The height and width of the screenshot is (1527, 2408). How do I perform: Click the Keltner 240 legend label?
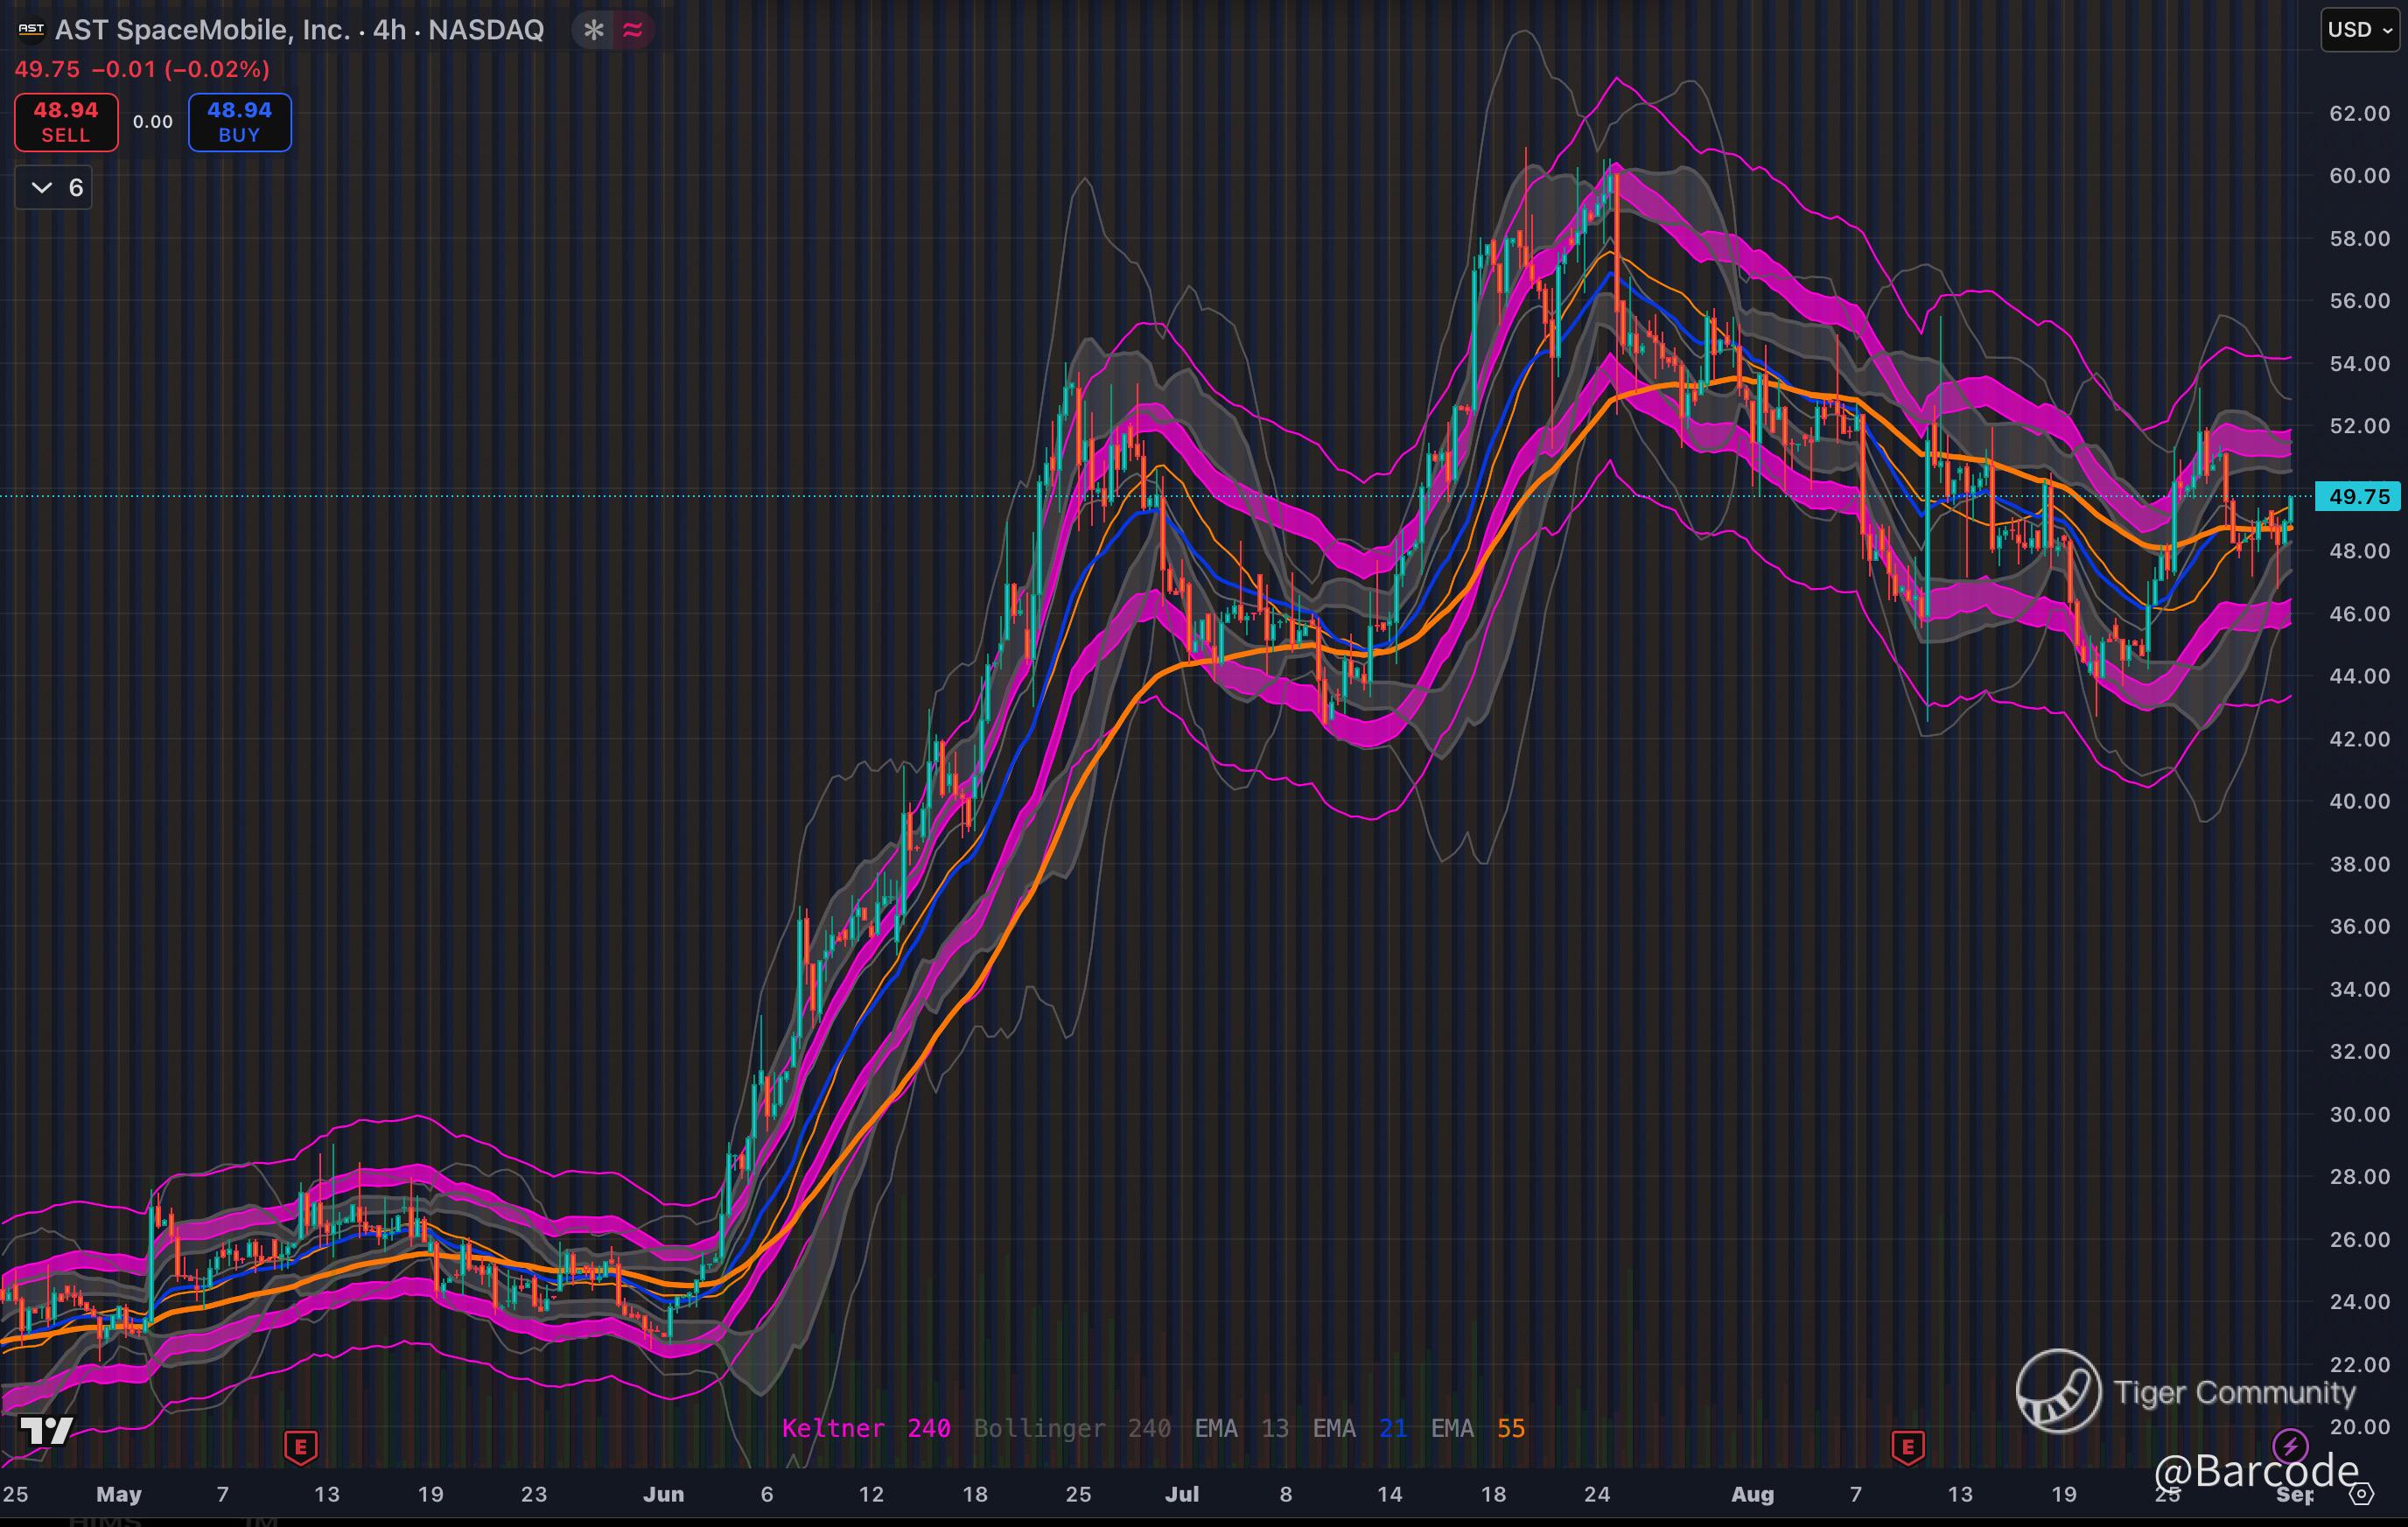[865, 1428]
